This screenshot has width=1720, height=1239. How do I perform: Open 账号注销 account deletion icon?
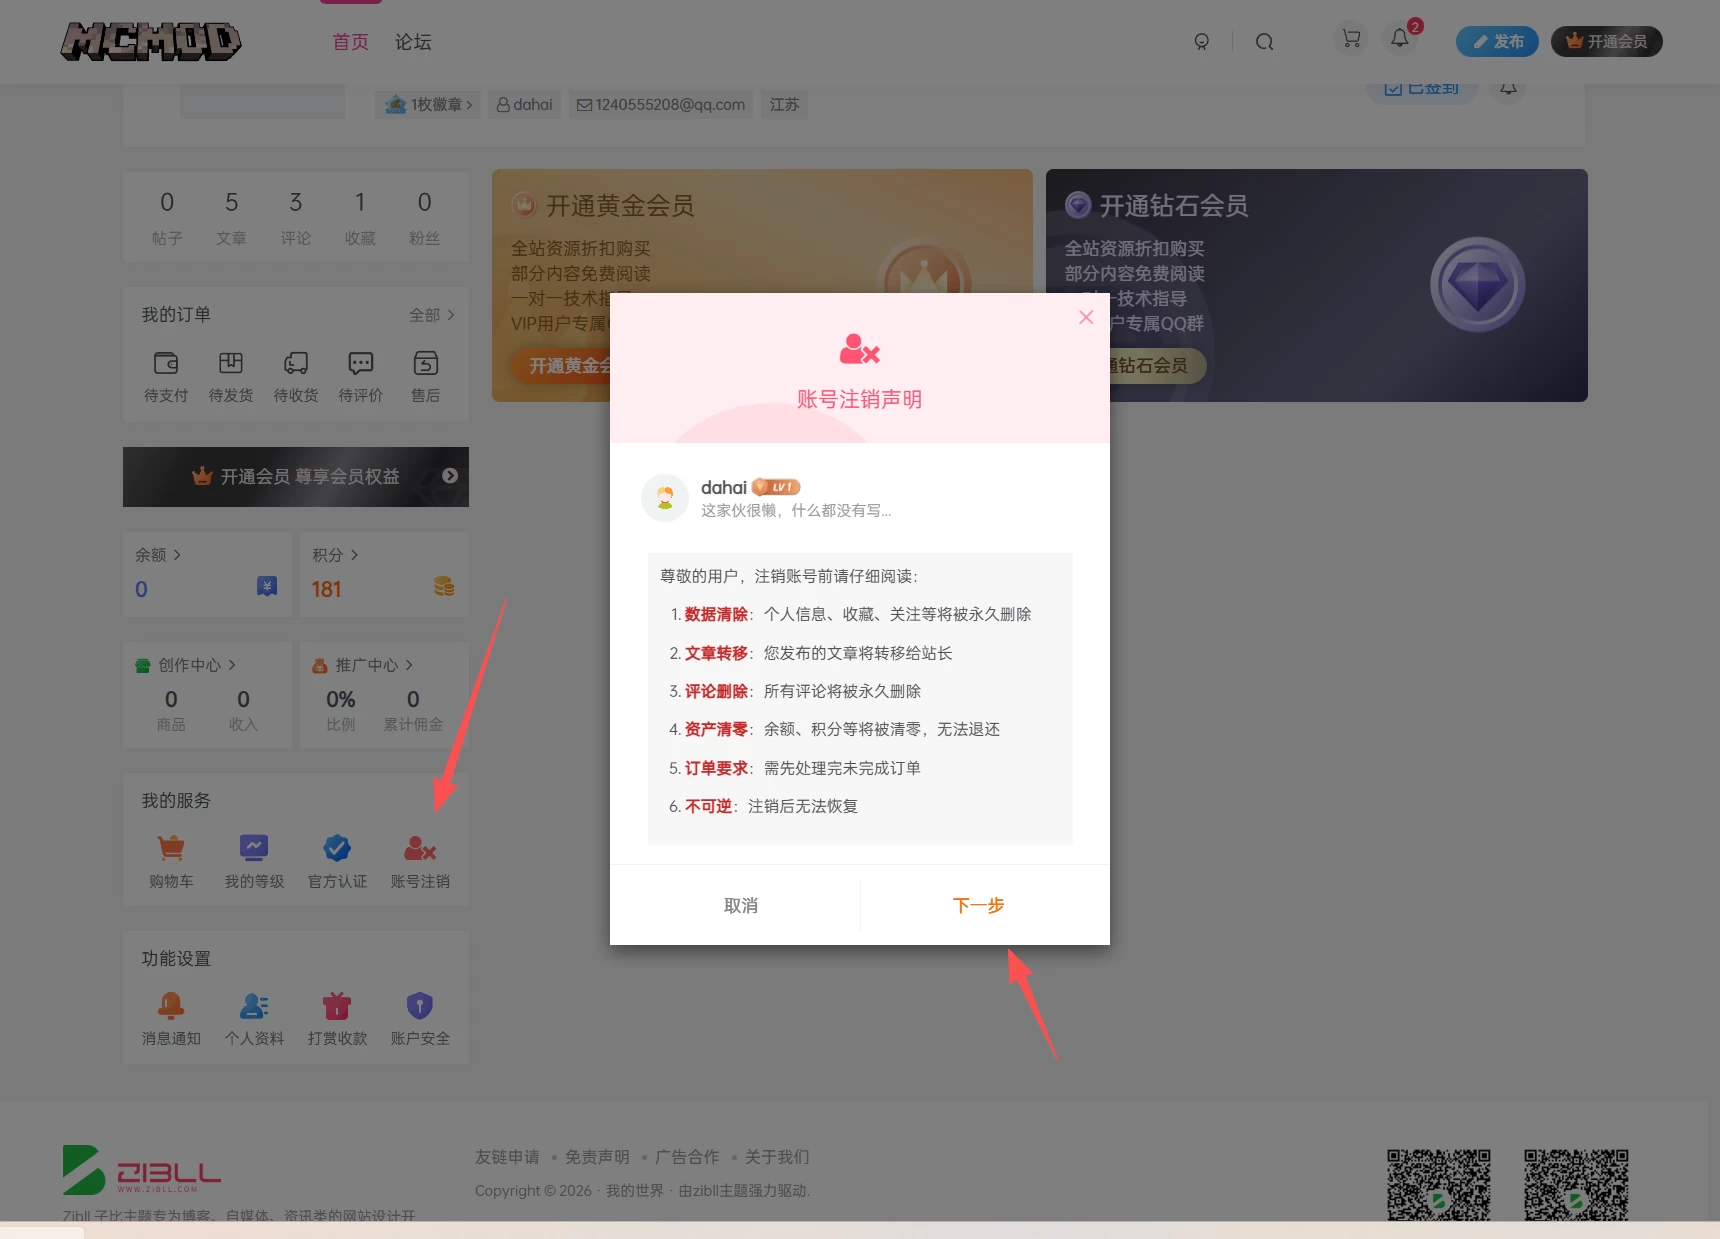coord(420,858)
